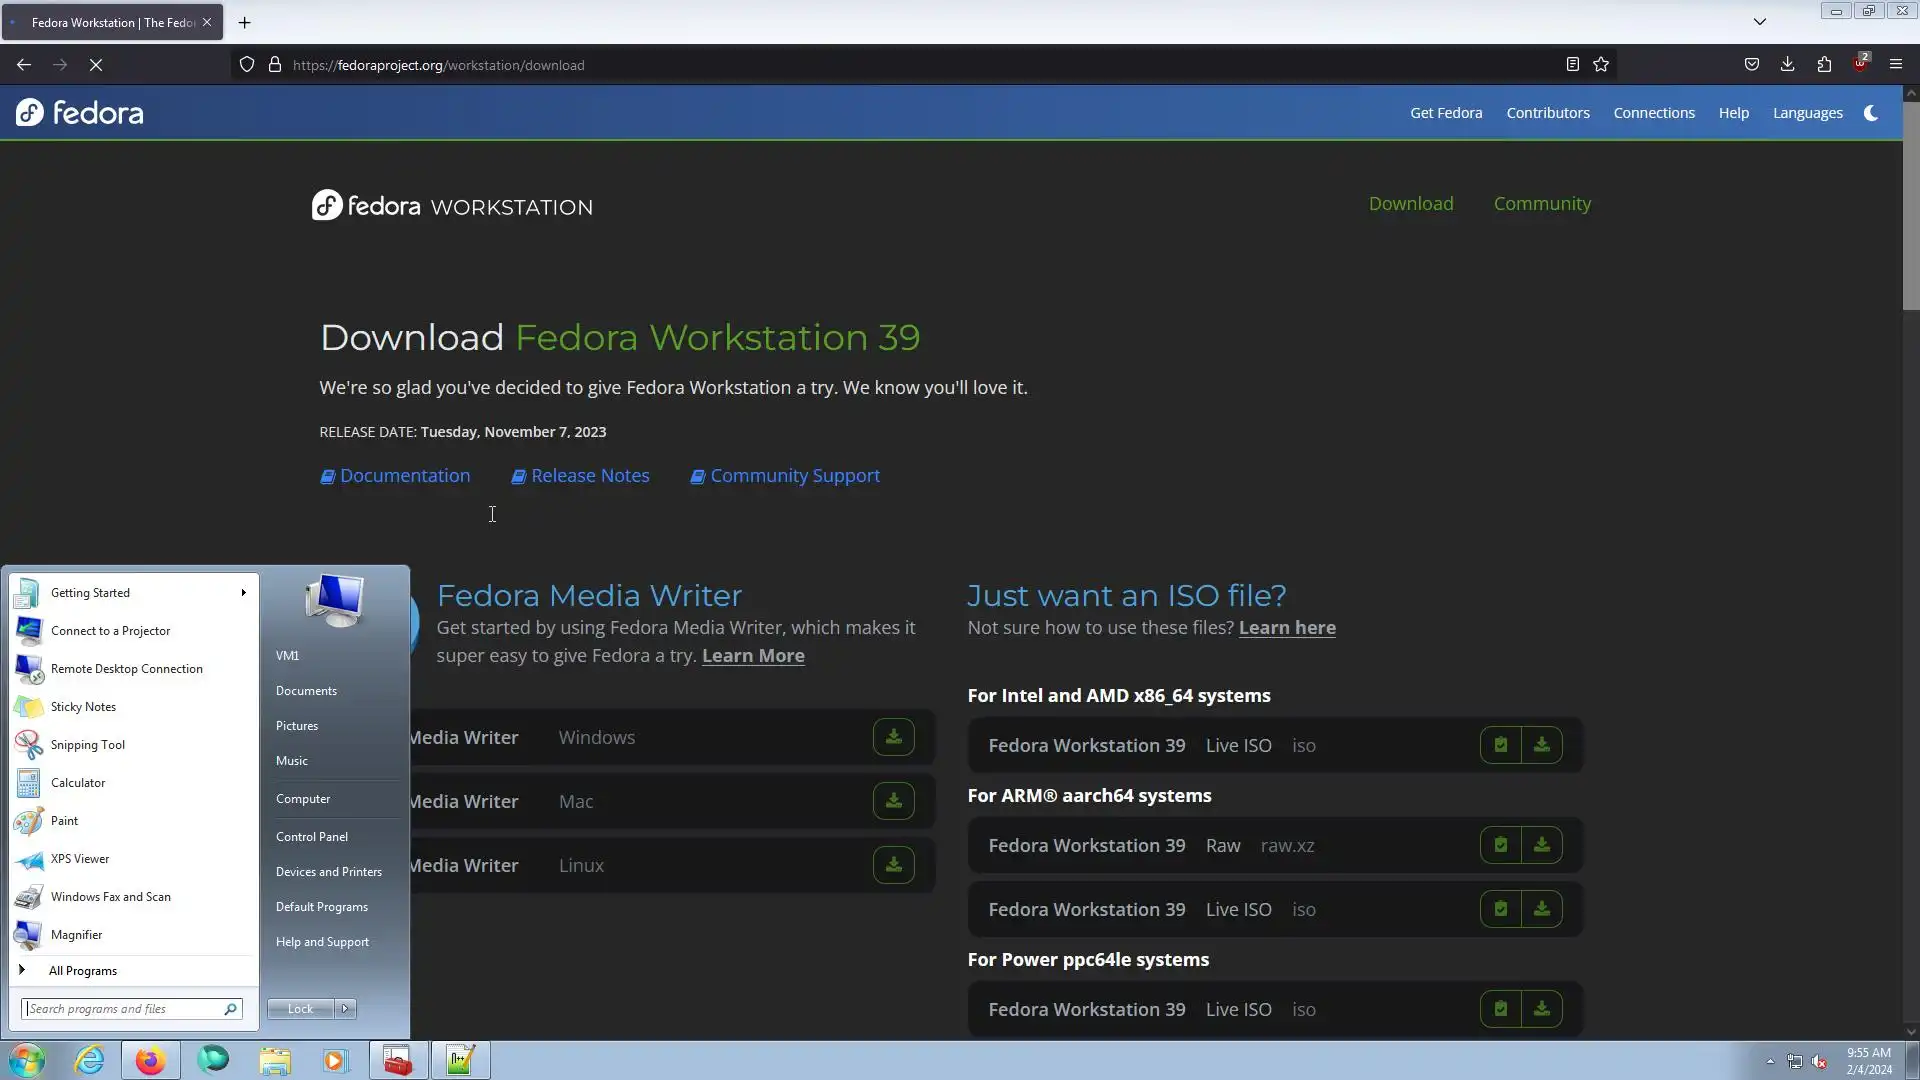Click the Search programs and files box
Viewport: 1920px width, 1080px height.
122,1009
